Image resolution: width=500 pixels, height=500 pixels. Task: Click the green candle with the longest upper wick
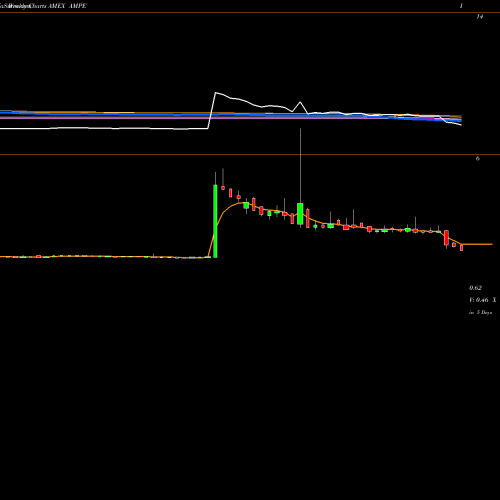pyautogui.click(x=300, y=213)
